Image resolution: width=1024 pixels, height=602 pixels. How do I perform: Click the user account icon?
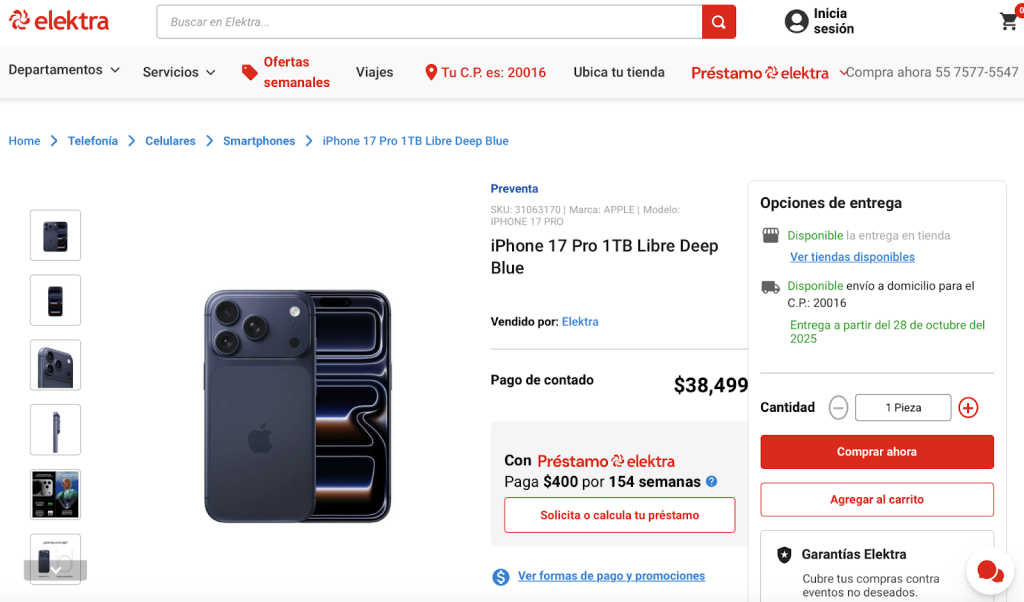[x=796, y=22]
